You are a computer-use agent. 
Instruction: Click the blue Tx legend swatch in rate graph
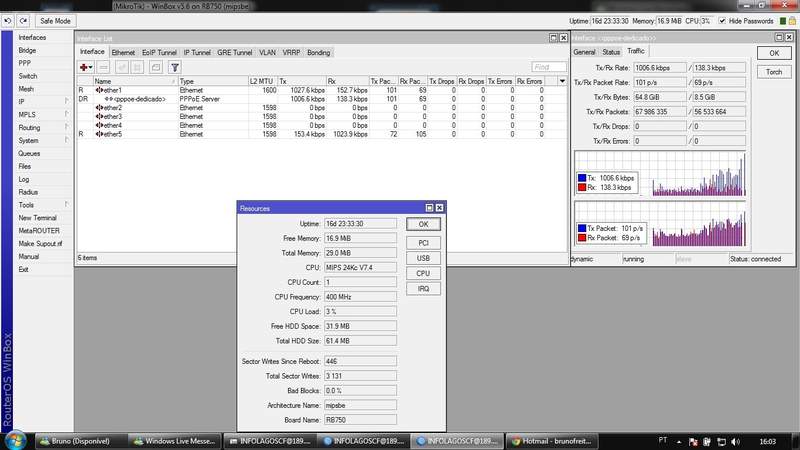[582, 178]
